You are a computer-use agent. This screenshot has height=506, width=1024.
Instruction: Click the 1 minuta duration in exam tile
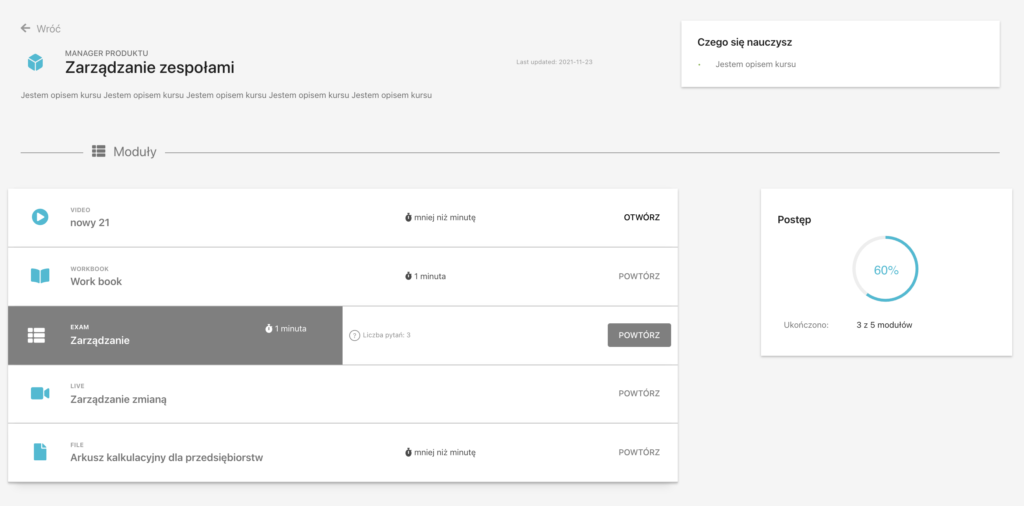[291, 328]
